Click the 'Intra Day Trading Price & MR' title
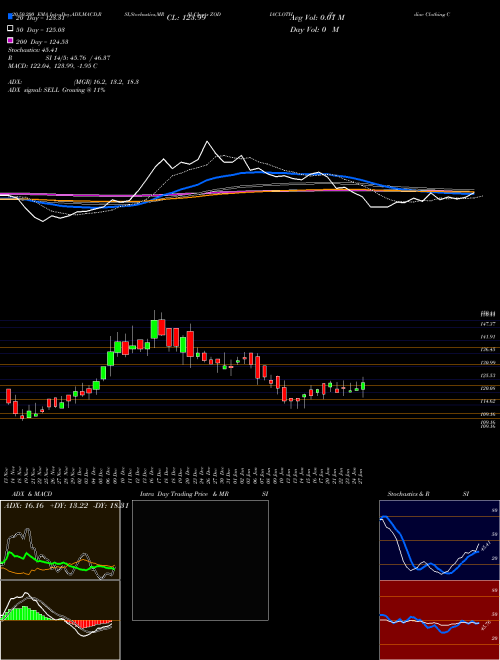 (184, 494)
